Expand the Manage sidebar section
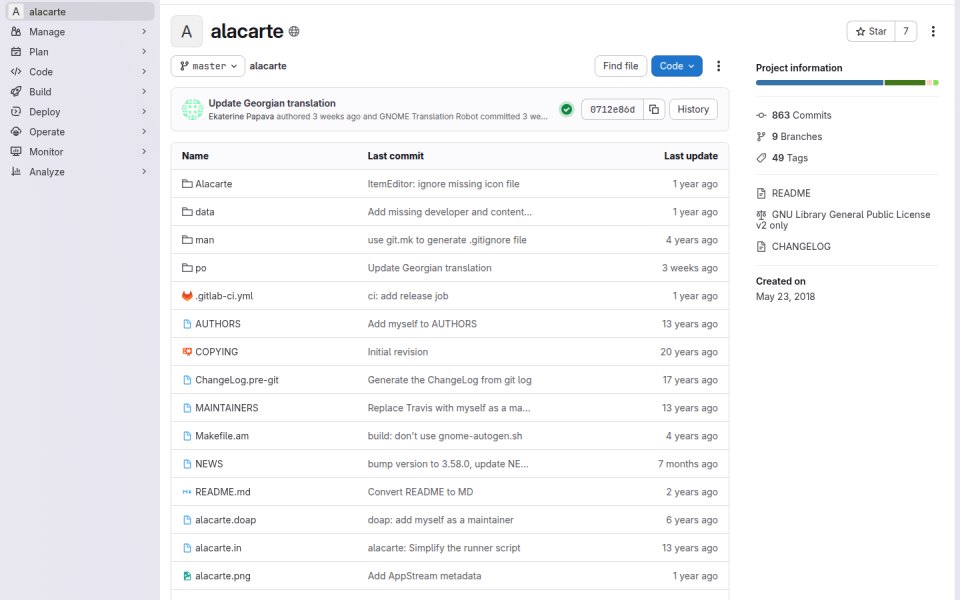Image resolution: width=960 pixels, height=600 pixels. click(80, 32)
